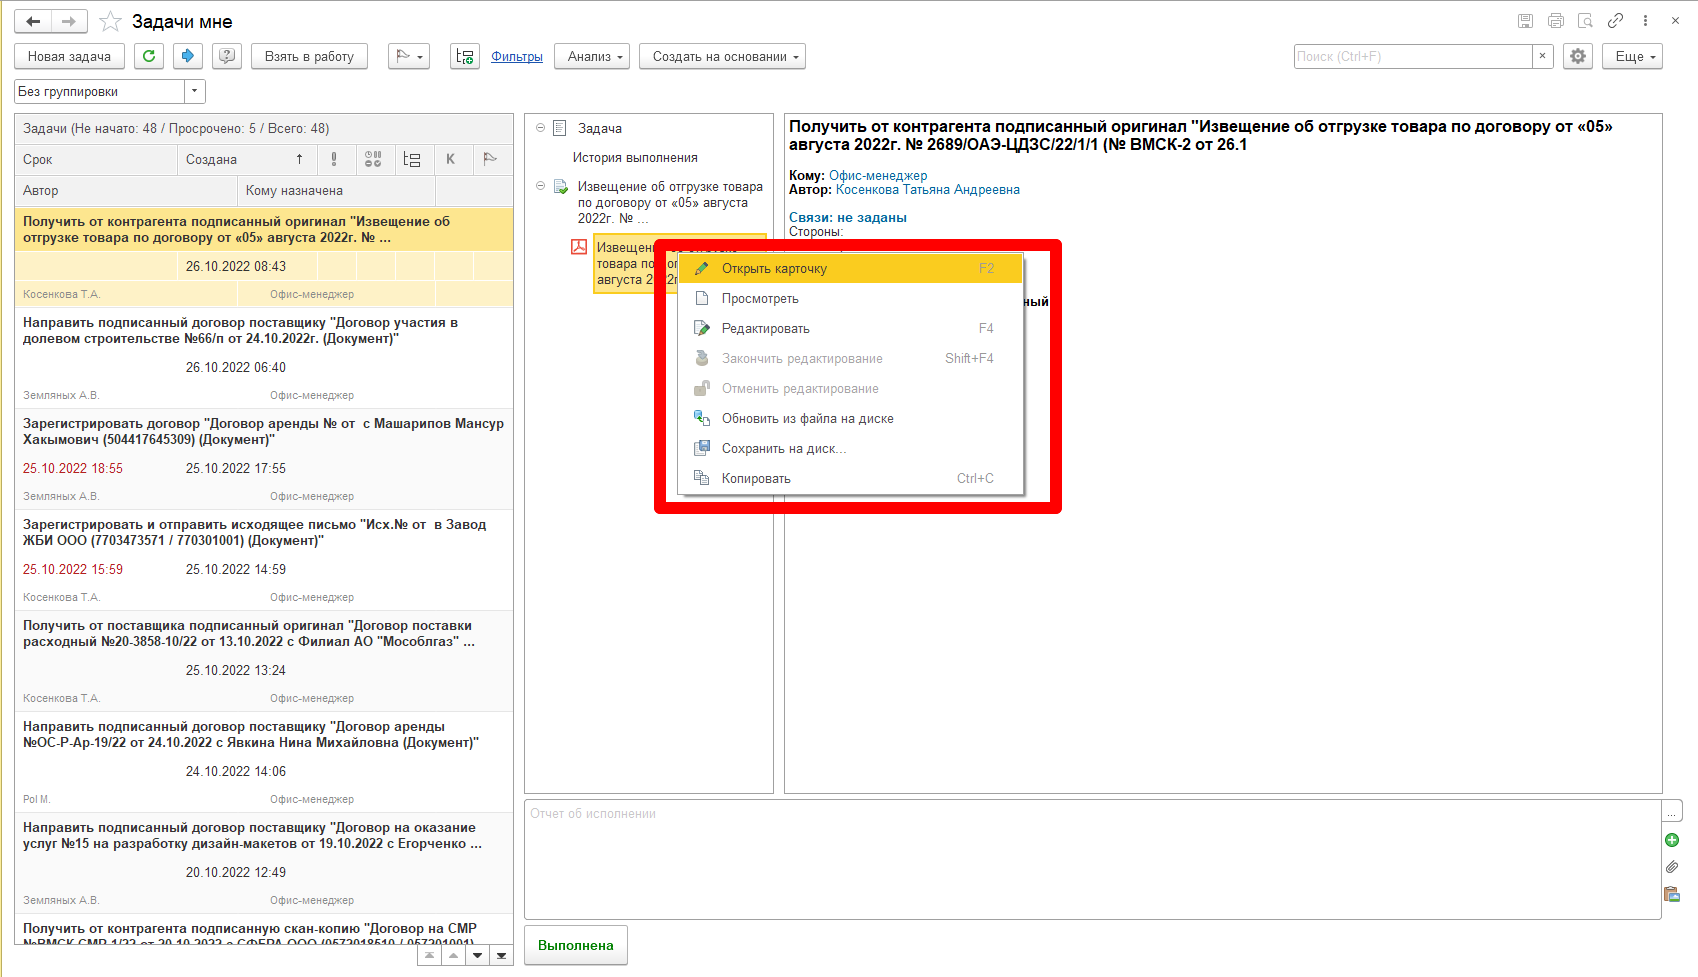Viewport: 1698px width, 977px height.
Task: Select Открыть карточку in context menu
Action: click(851, 268)
